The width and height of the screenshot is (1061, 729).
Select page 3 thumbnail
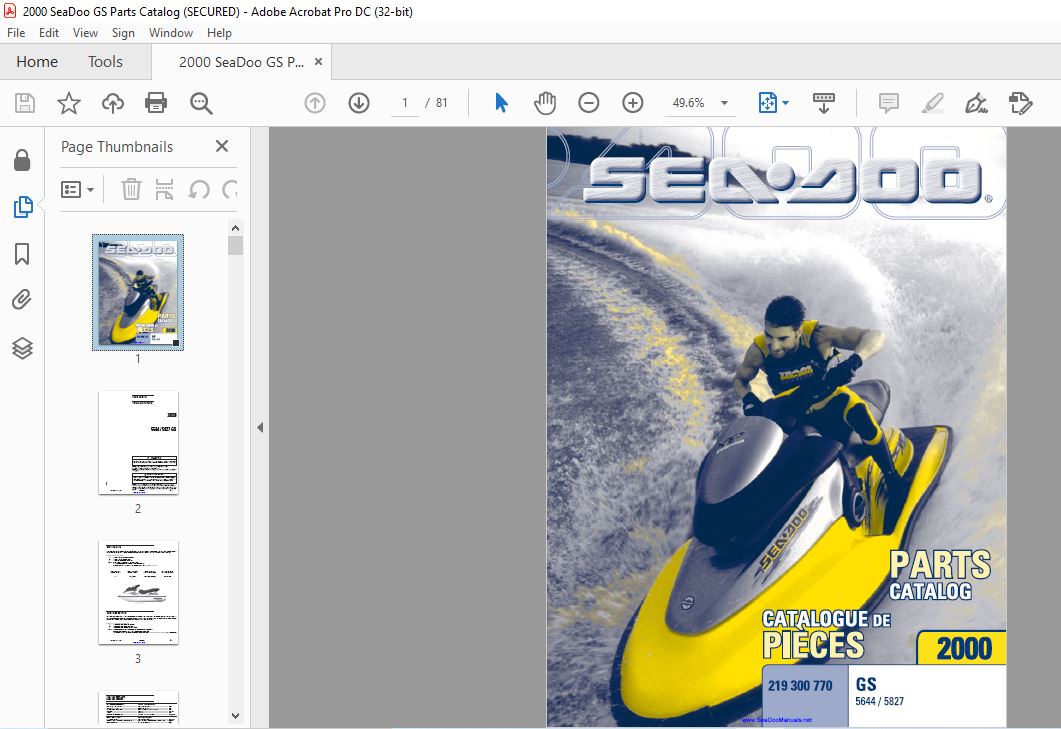[x=138, y=592]
